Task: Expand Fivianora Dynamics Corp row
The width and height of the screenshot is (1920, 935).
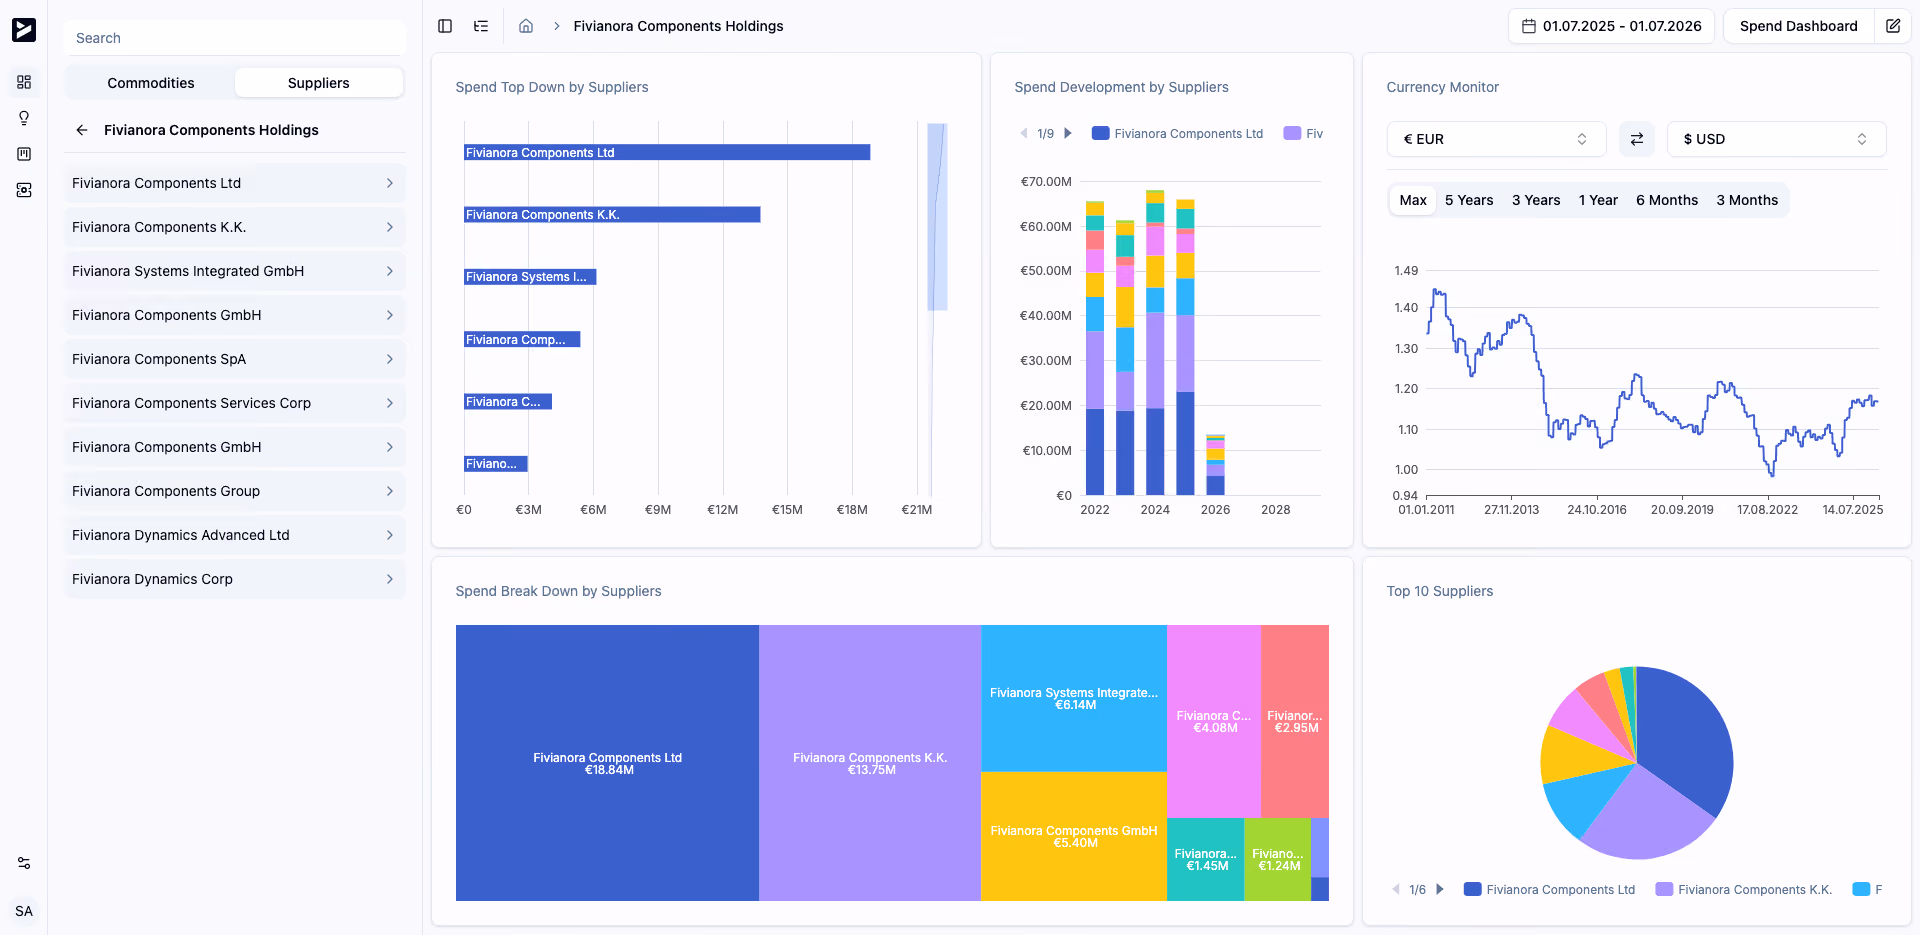Action: pyautogui.click(x=235, y=579)
